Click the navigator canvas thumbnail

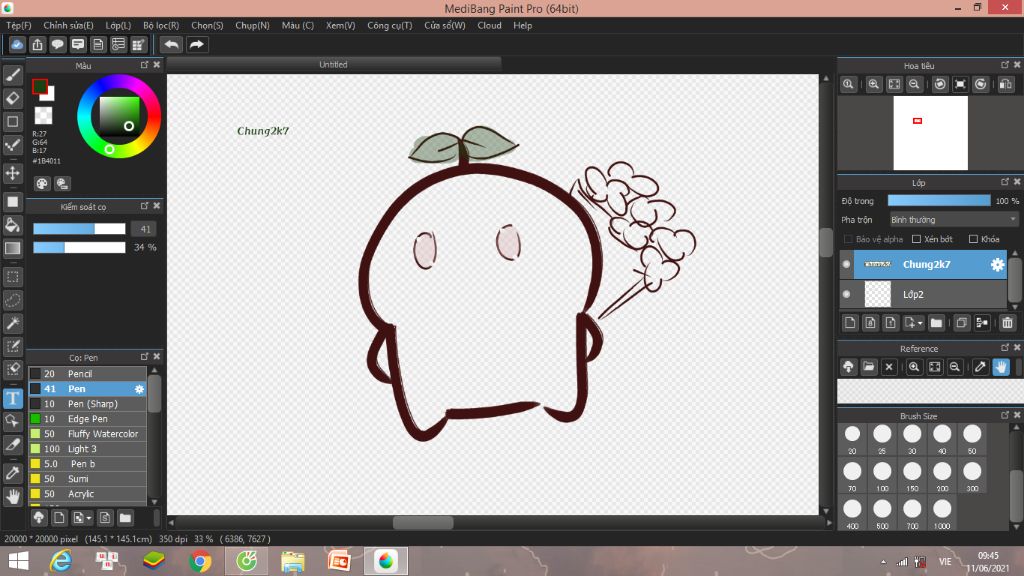pos(931,133)
